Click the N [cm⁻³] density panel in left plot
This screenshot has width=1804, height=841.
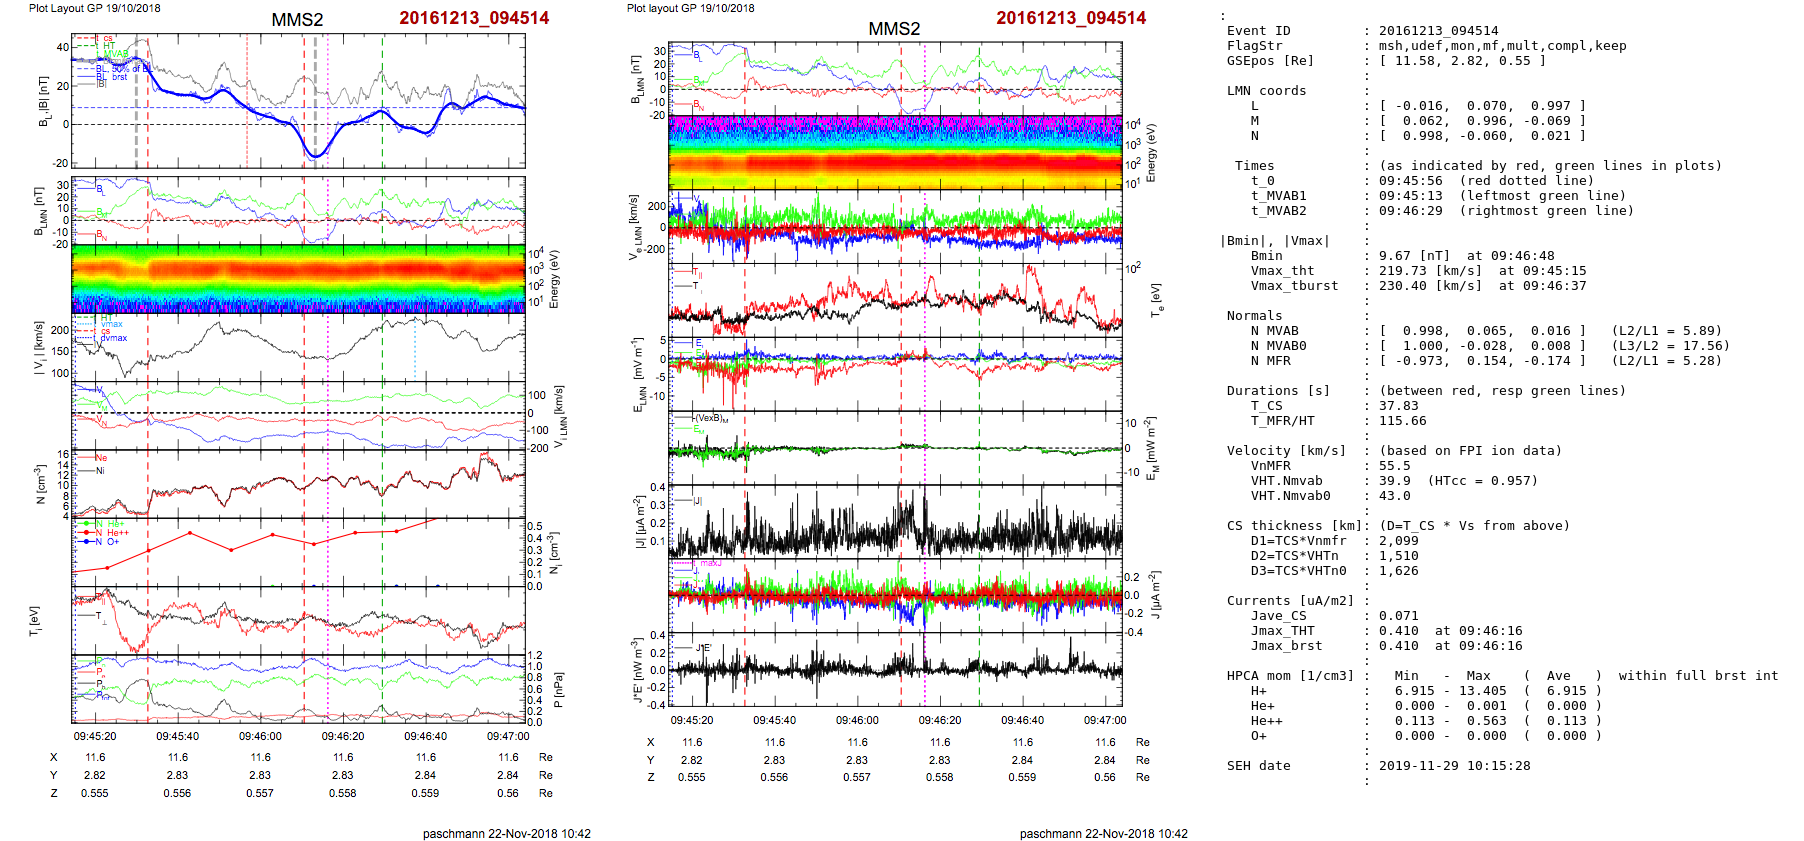[298, 483]
